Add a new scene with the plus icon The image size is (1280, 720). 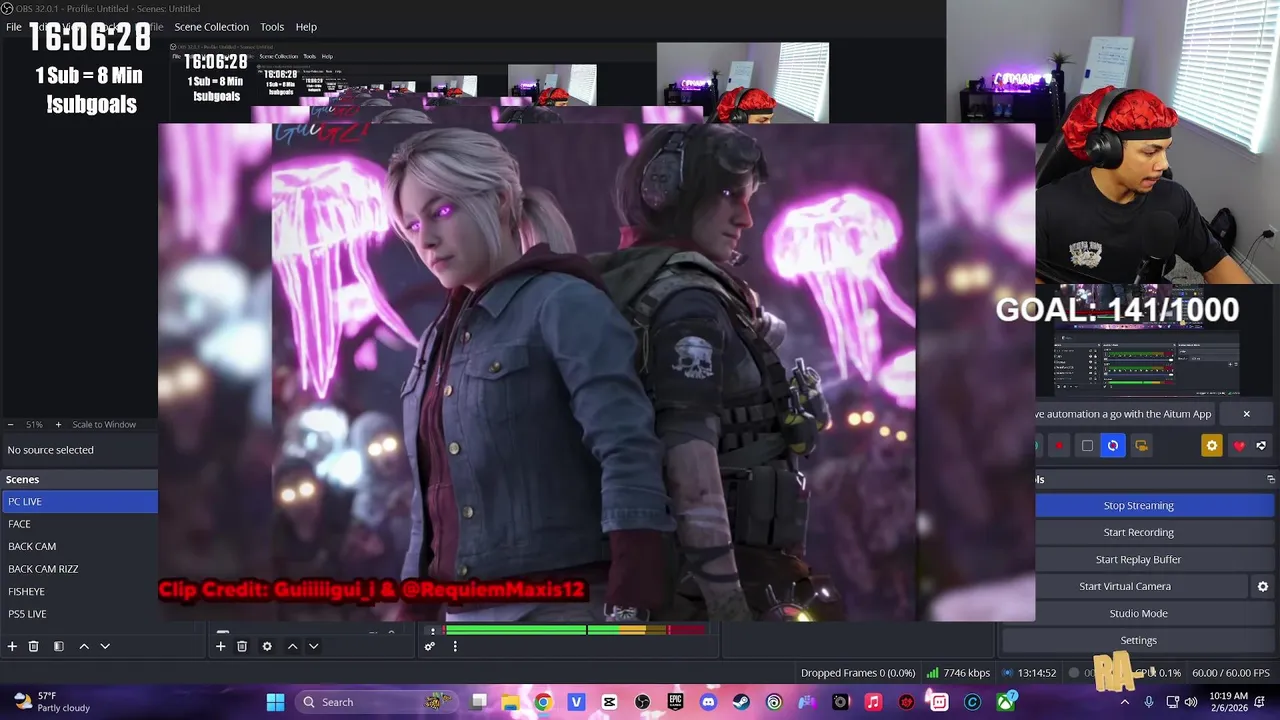[12, 647]
